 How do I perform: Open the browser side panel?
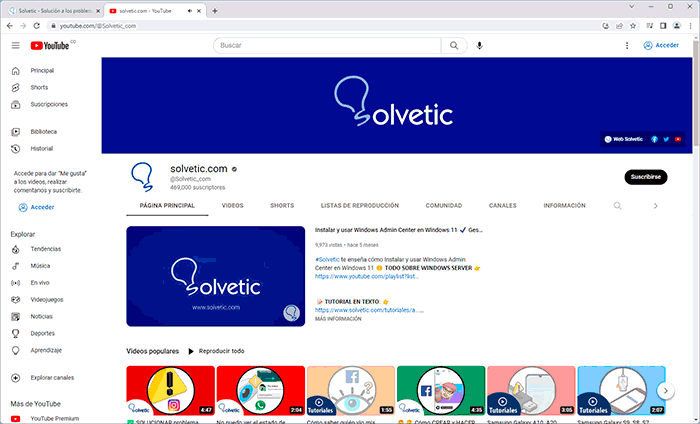[663, 26]
